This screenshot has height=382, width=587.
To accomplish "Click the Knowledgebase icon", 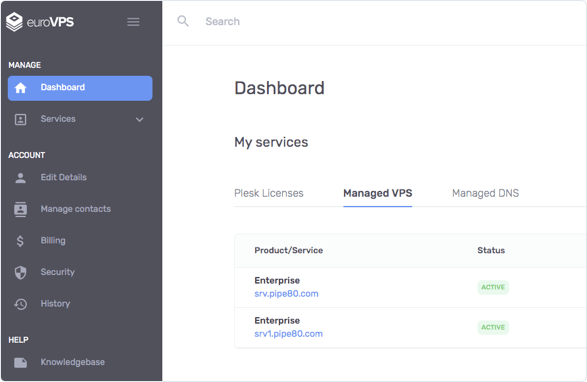I will coord(20,363).
